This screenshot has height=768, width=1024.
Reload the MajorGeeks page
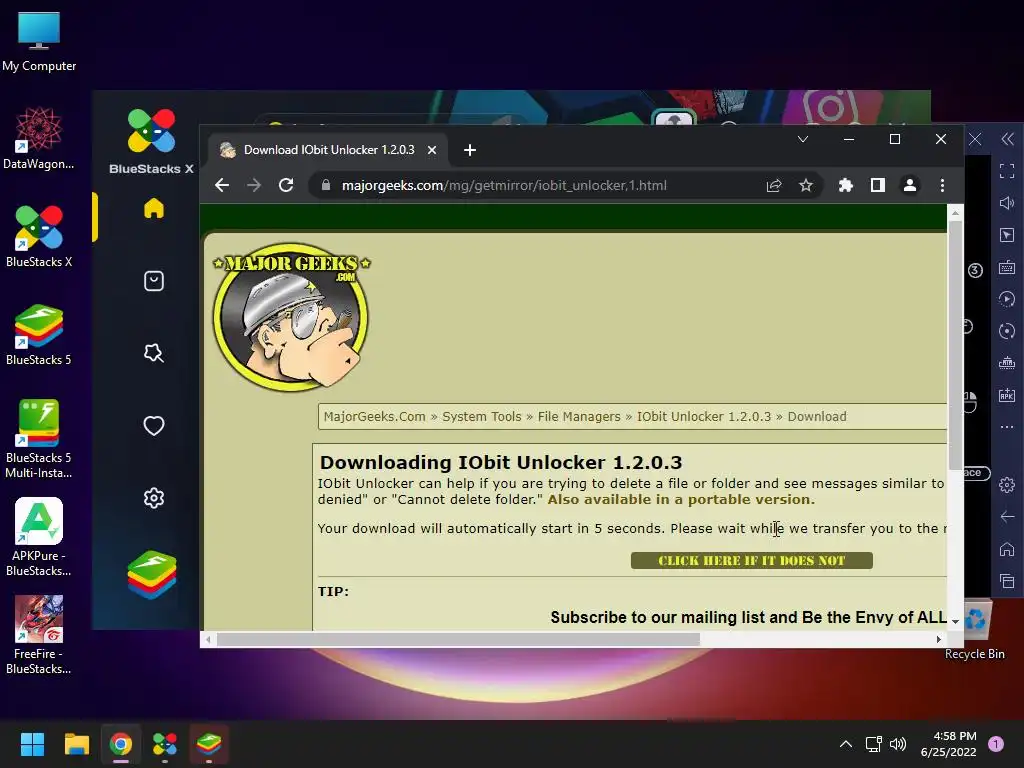pos(286,185)
